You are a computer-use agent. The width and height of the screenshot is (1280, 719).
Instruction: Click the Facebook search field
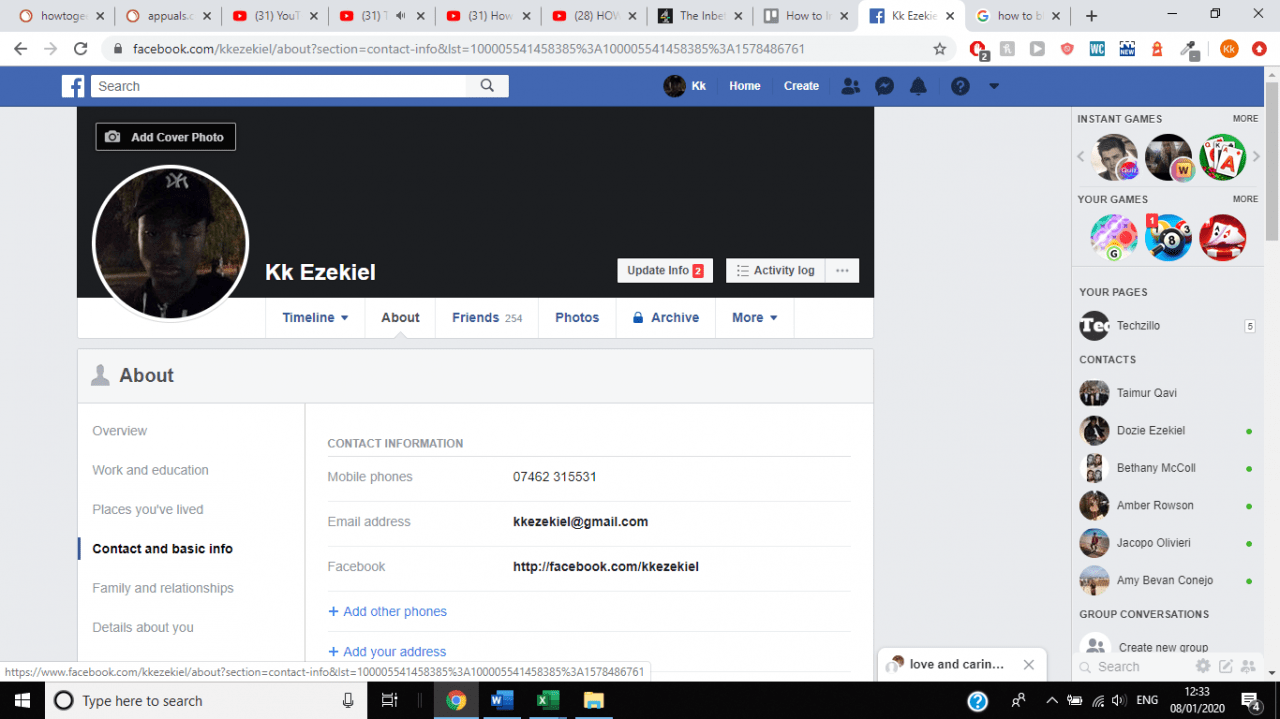[x=279, y=86]
